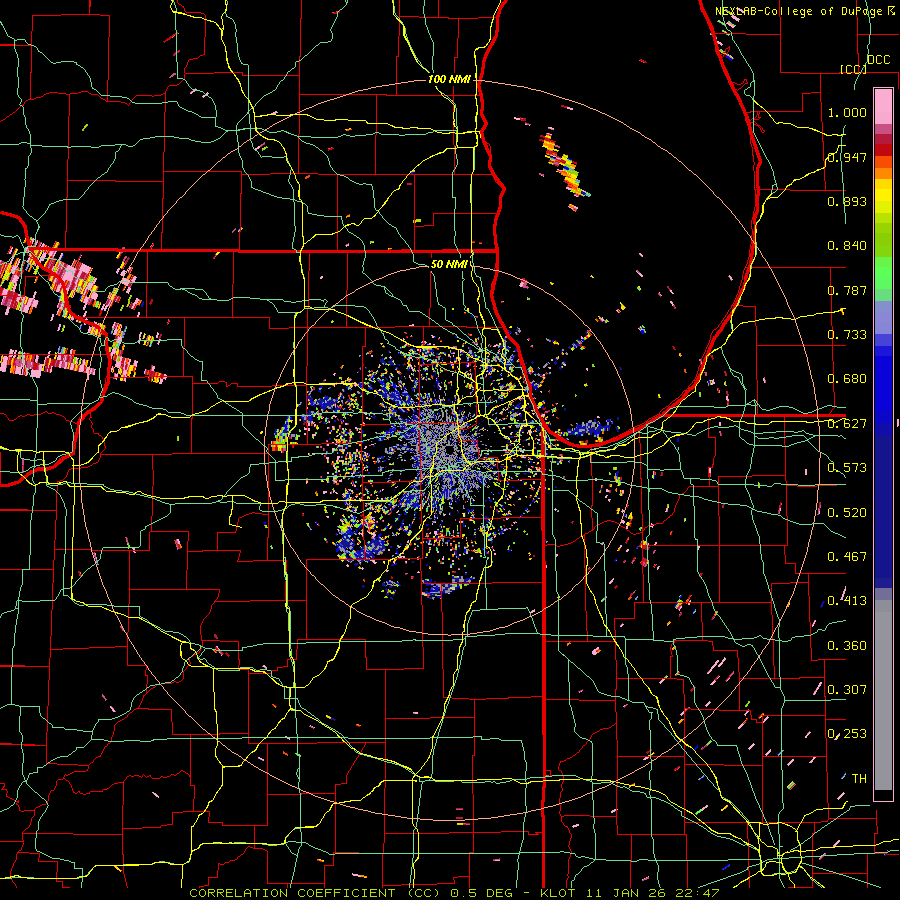
Task: Click the 50 NMI range ring label
Action: 449,265
